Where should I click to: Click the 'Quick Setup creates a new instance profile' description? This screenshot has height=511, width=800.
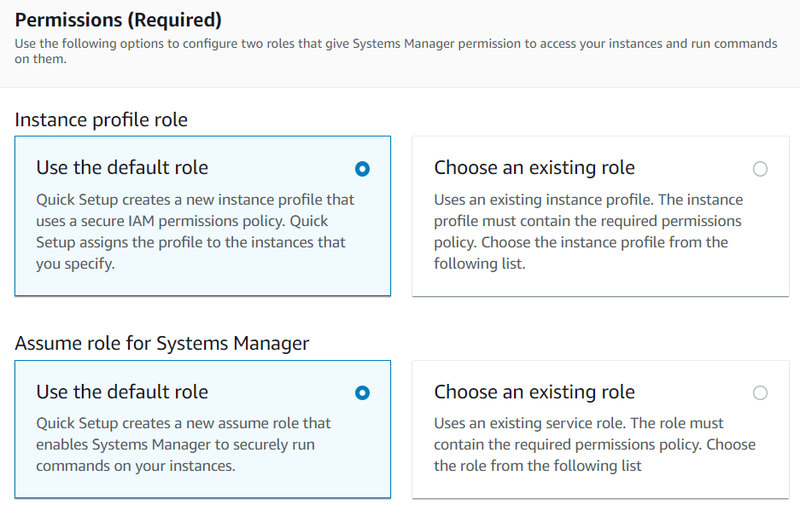pyautogui.click(x=195, y=232)
